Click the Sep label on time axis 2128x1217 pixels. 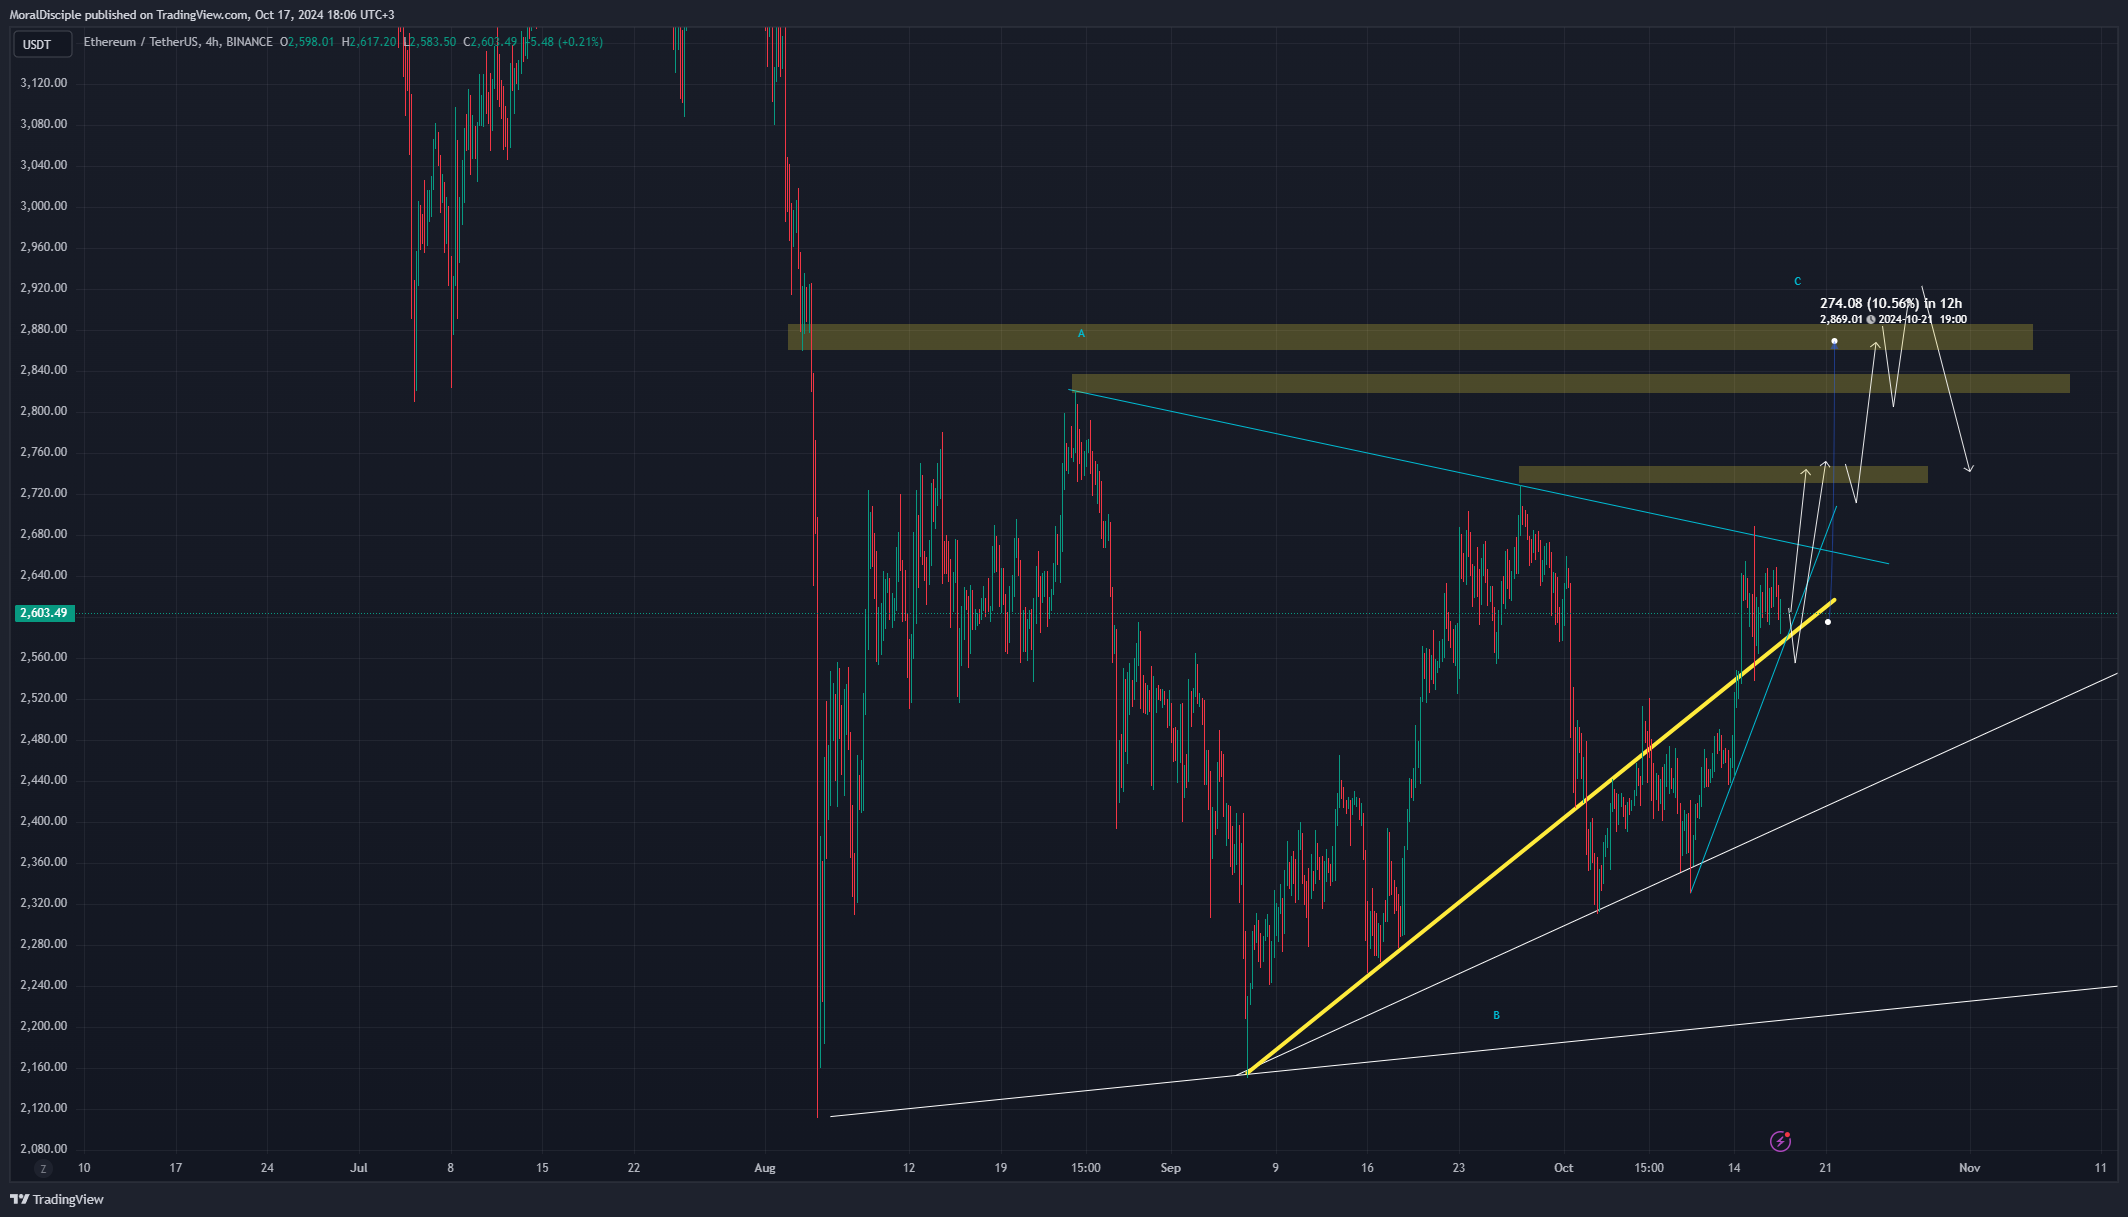click(x=1171, y=1168)
